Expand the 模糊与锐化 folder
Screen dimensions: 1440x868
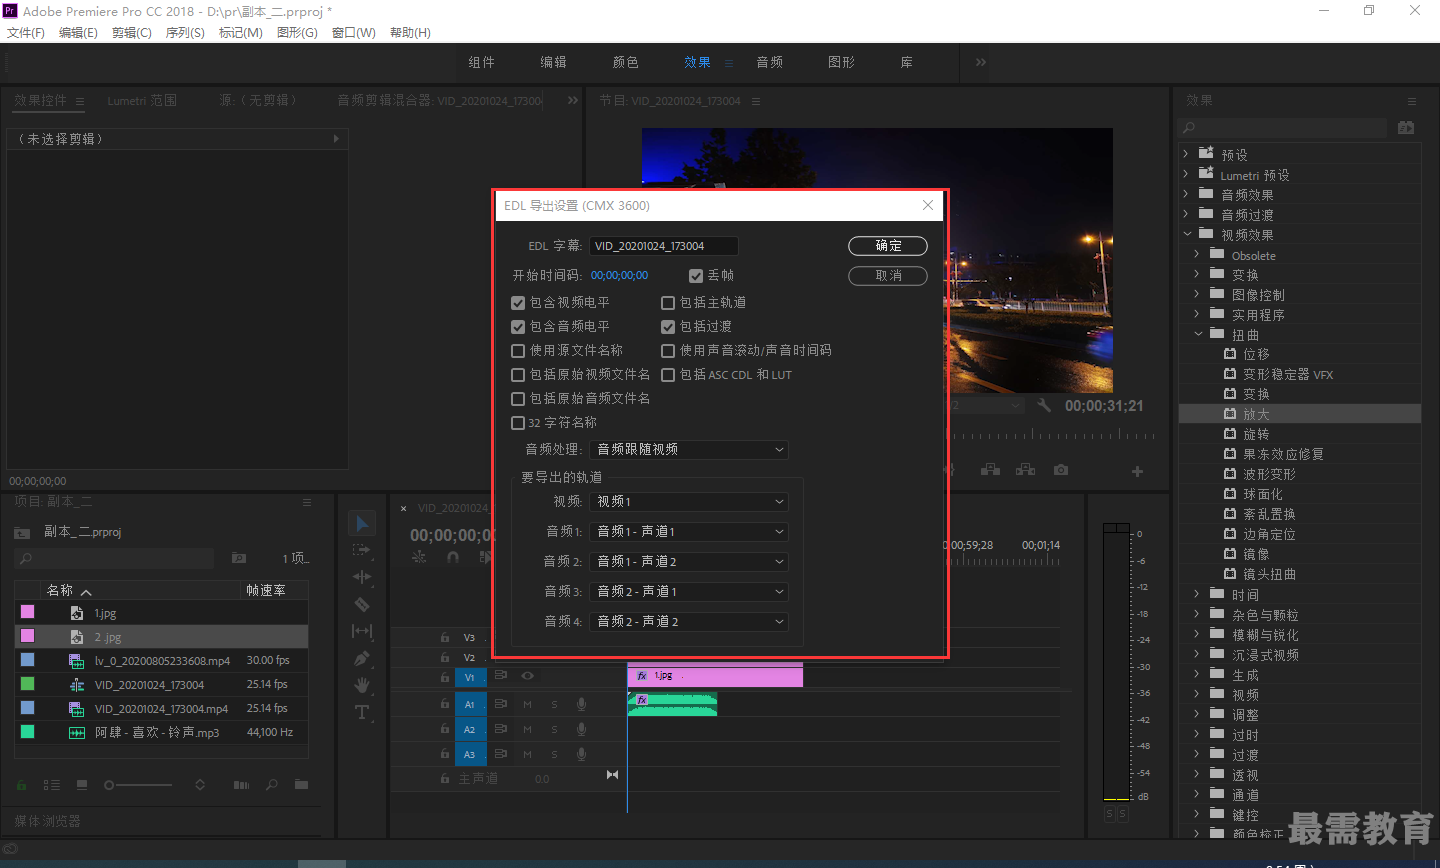click(1197, 634)
